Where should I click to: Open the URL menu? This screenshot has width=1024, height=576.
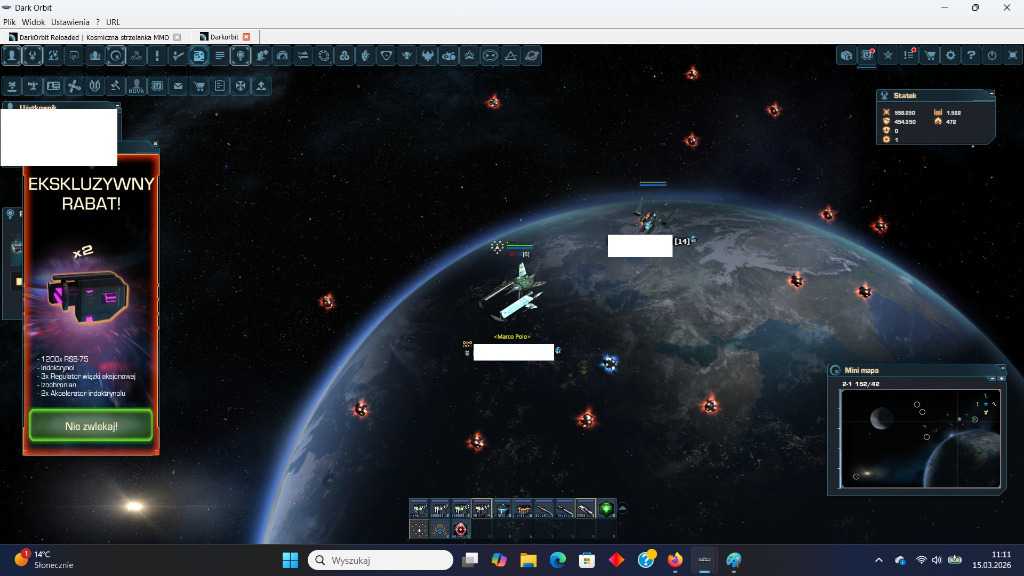pos(113,22)
